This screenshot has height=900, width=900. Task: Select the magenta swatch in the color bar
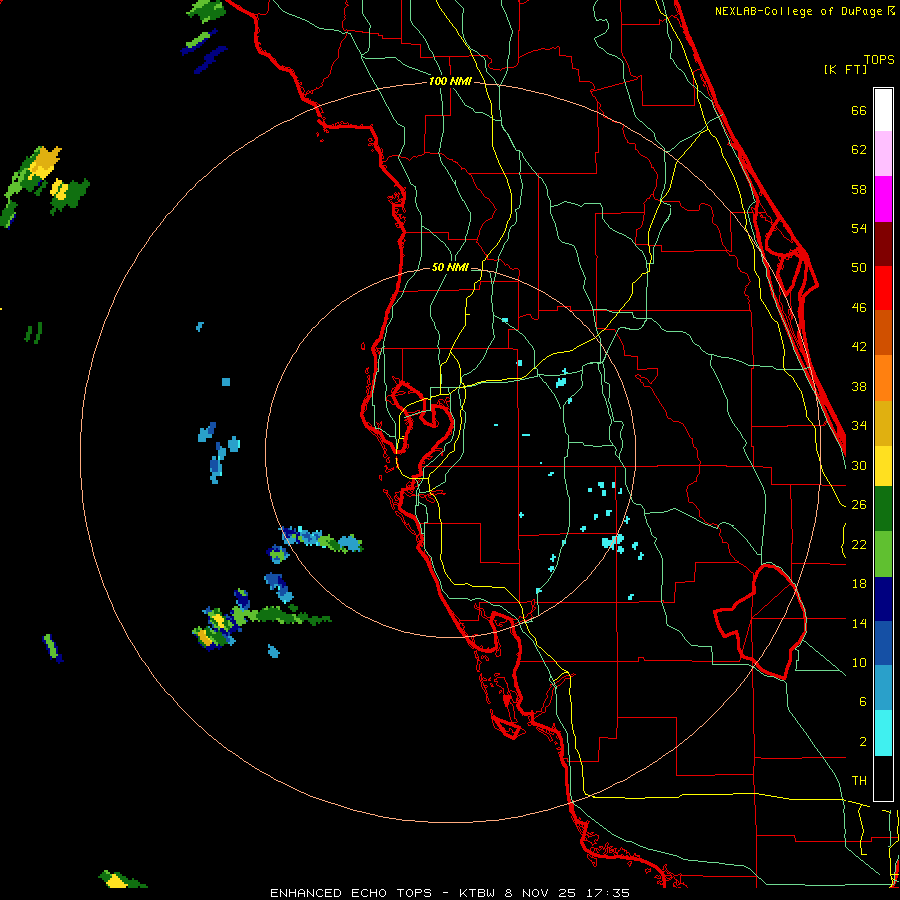pyautogui.click(x=883, y=199)
